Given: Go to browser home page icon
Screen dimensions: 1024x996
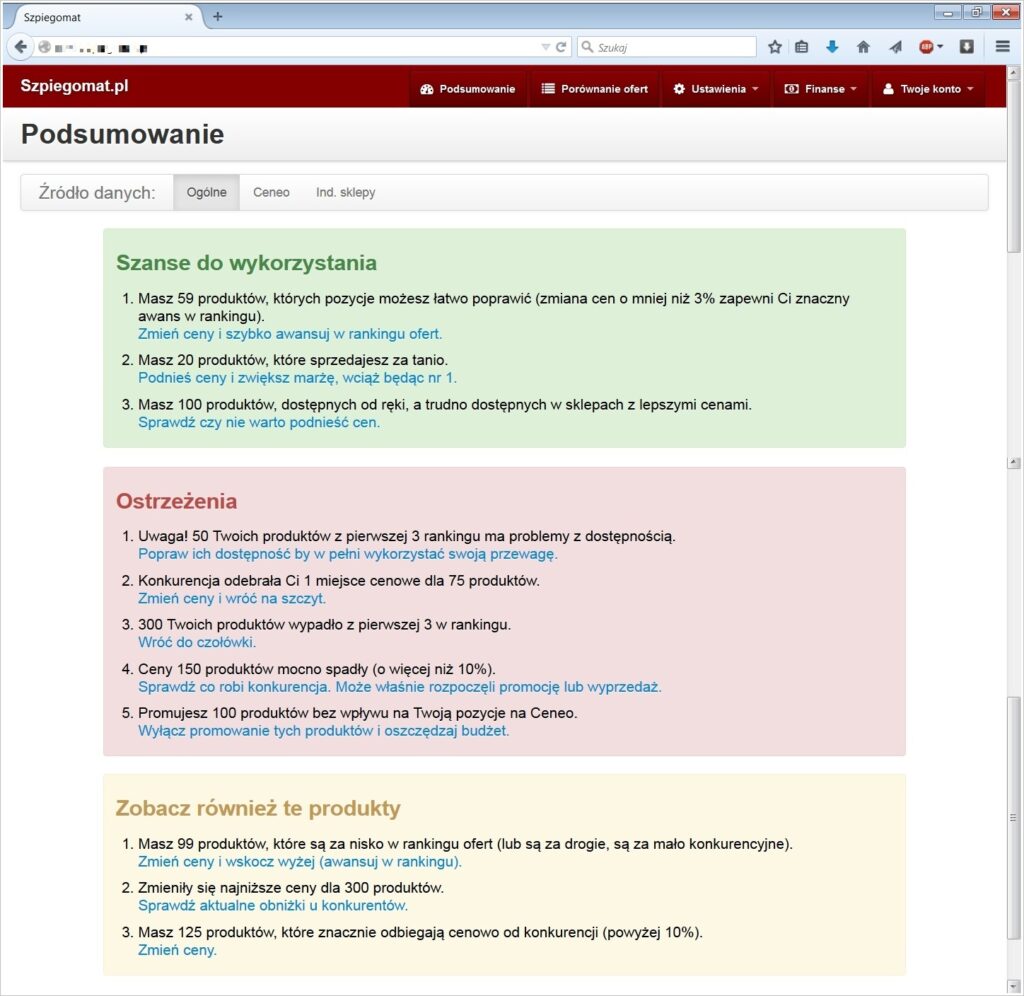Looking at the screenshot, I should [x=863, y=47].
